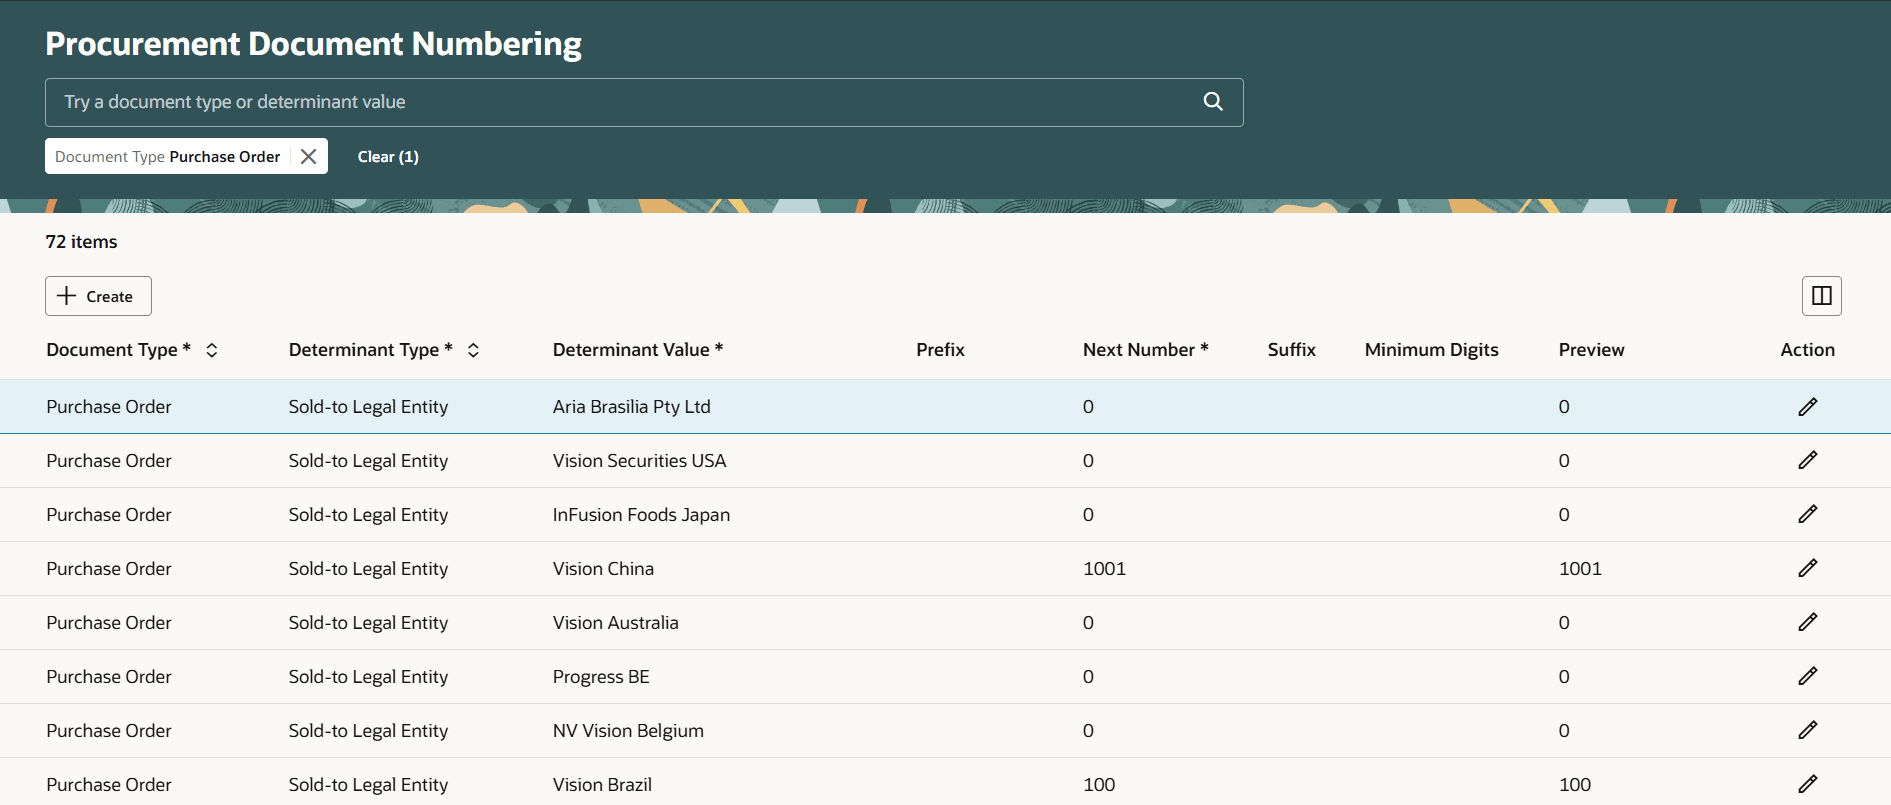The width and height of the screenshot is (1891, 805).
Task: Edit the InFusion Foods Japan row
Action: pyautogui.click(x=1807, y=514)
